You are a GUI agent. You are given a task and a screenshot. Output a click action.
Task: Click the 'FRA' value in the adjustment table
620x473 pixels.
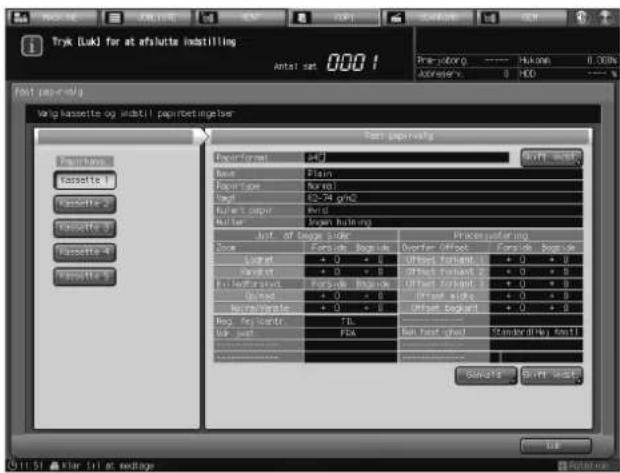pyautogui.click(x=350, y=333)
